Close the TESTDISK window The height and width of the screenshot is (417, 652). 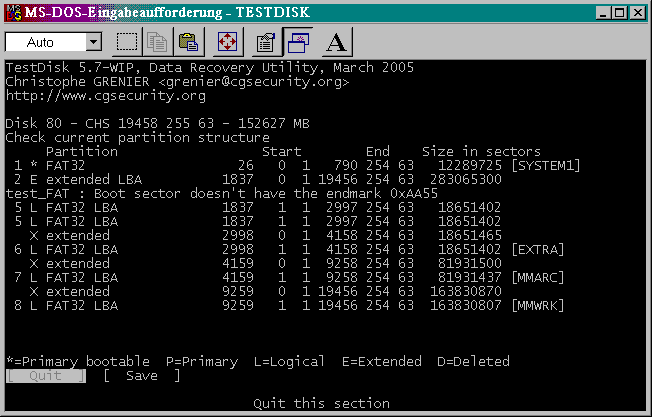(x=637, y=13)
